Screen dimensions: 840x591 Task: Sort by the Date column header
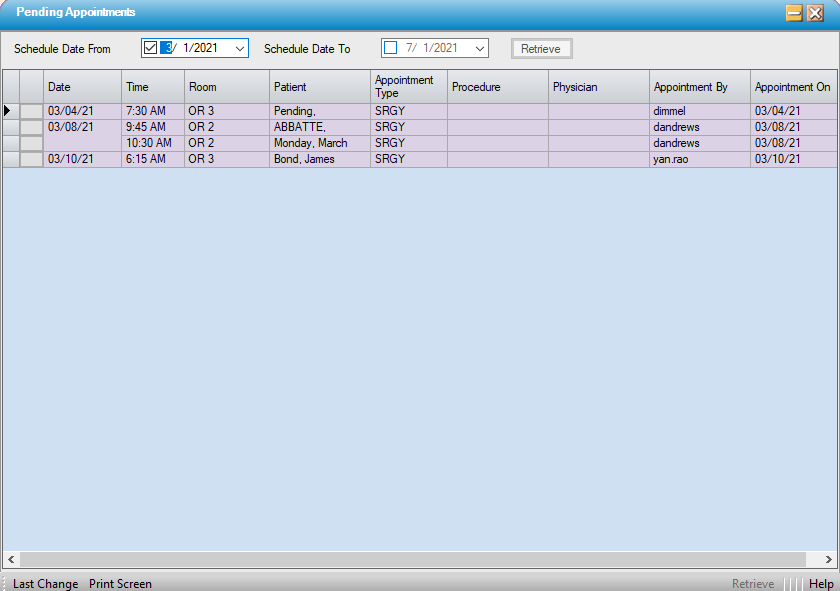82,87
